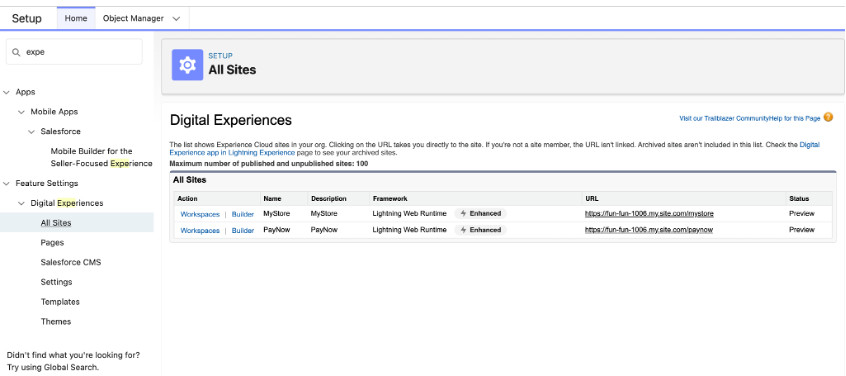Click the Enhanced lightning badge in PayNow row

(480, 230)
